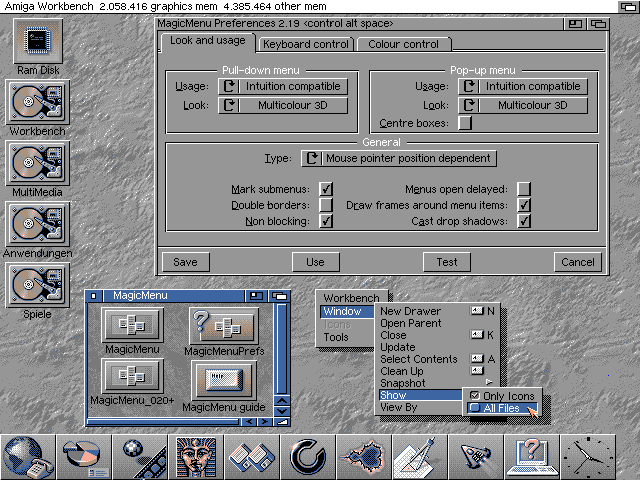The width and height of the screenshot is (640, 480).
Task: Click MagicMenu window scroll right arrow
Action: tap(265, 422)
